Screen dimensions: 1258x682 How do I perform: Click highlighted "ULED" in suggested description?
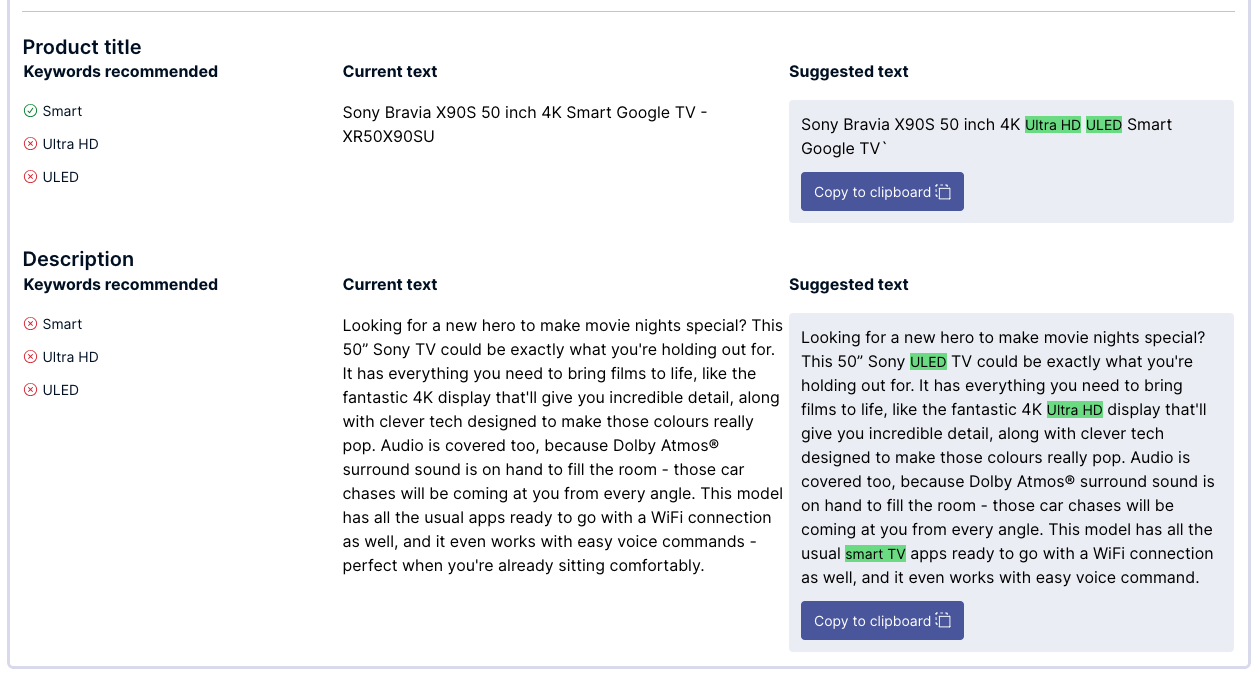(928, 362)
